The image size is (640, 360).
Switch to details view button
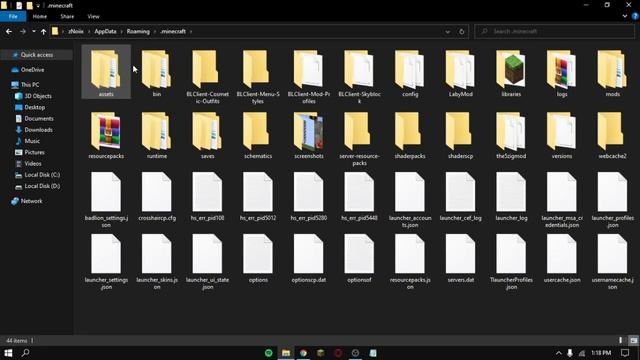(x=621, y=340)
